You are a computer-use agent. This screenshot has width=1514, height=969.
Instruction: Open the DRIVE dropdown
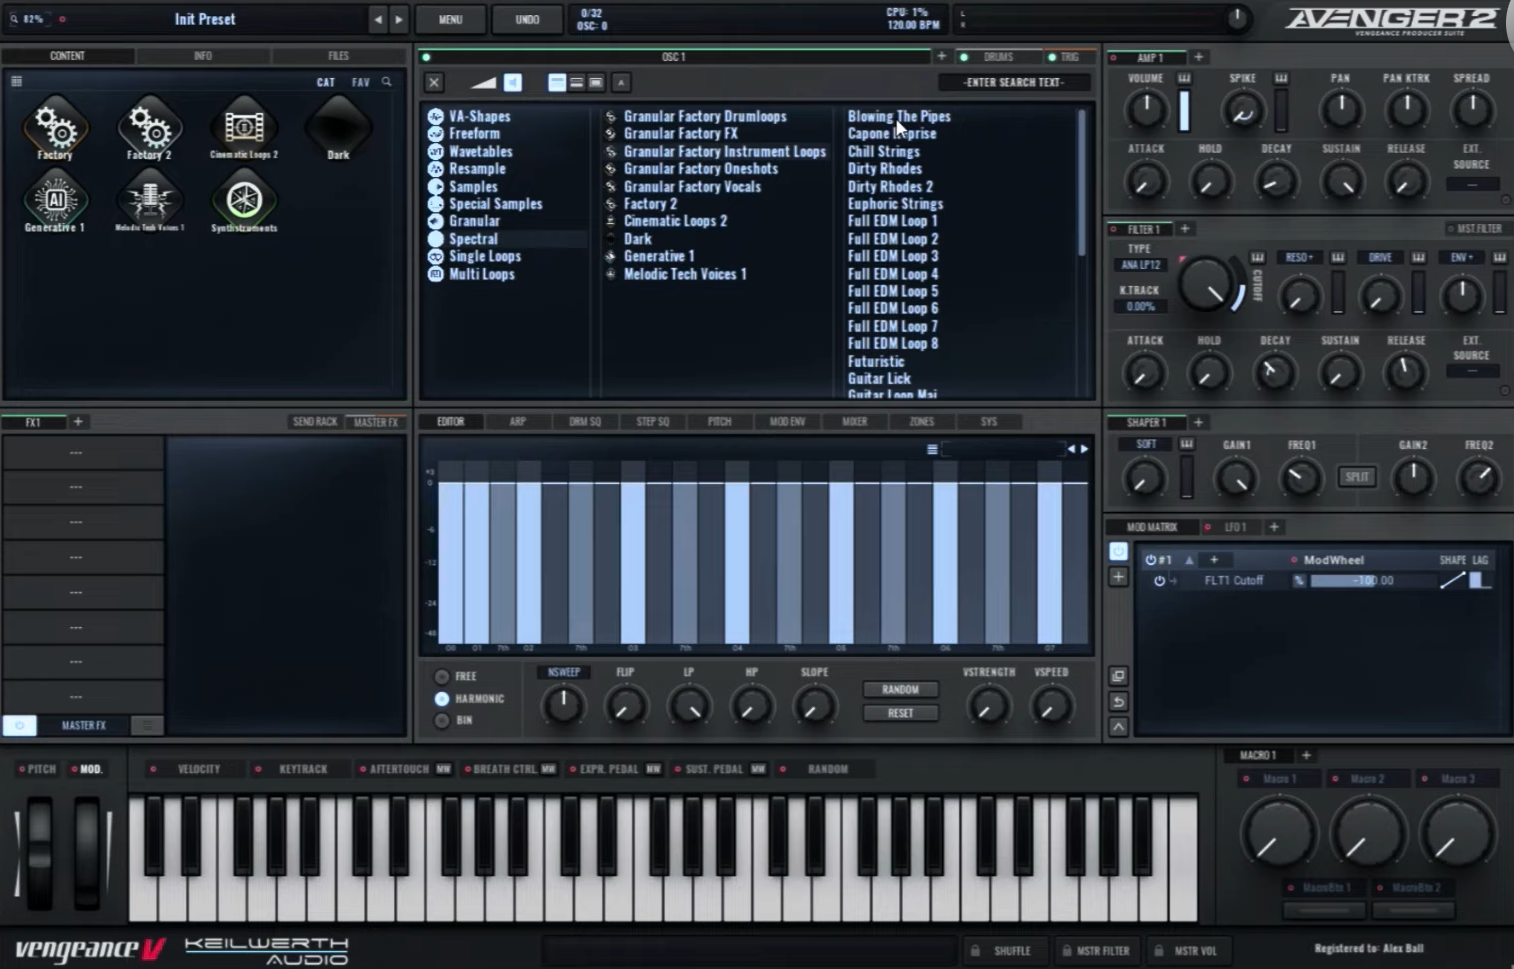1380,258
